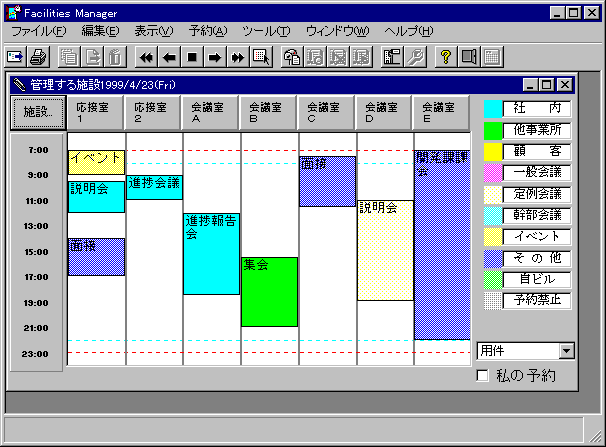The image size is (606, 447).
Task: Select the long blue booking in 会議室 E
Action: coord(442,245)
